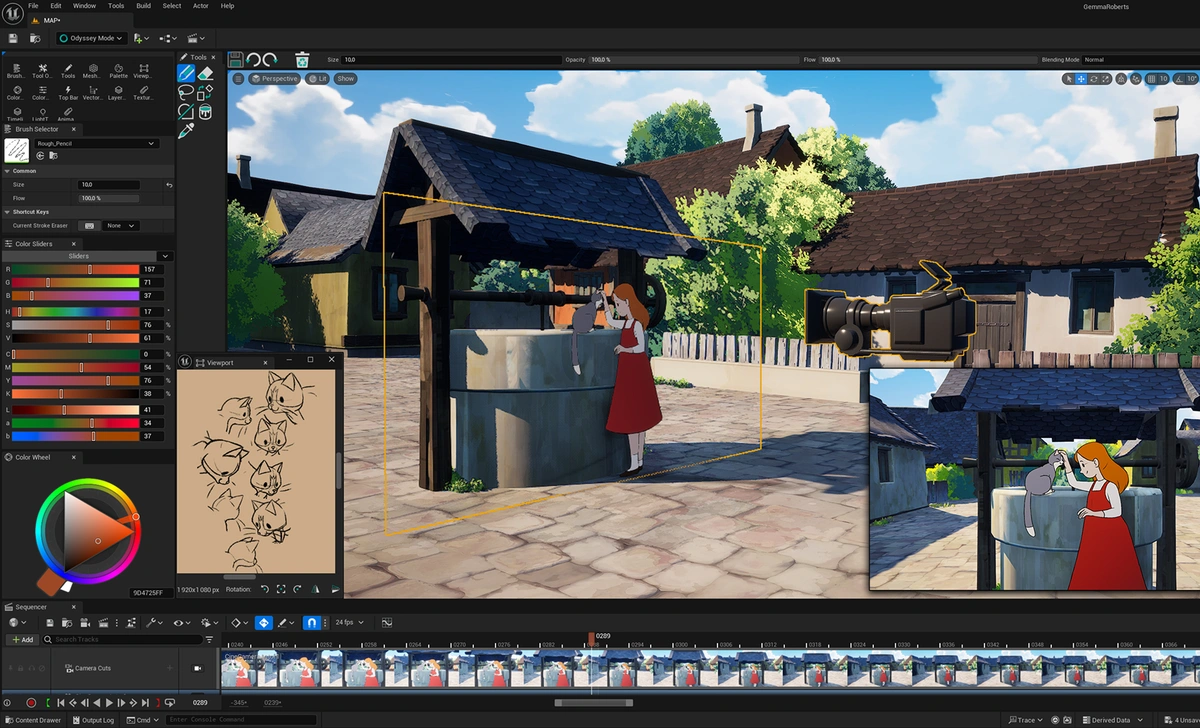The image size is (1200, 728).
Task: Toggle the magnet snapping button in Sequencer
Action: click(x=311, y=622)
